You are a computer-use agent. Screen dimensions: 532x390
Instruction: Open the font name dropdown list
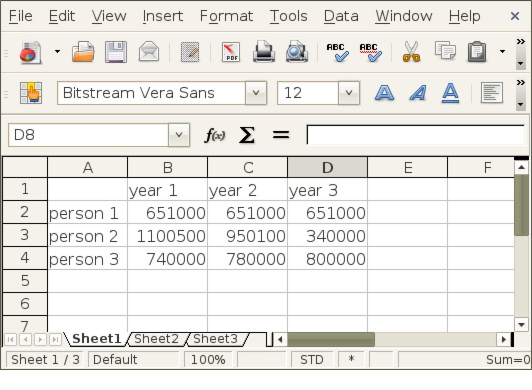click(x=256, y=93)
